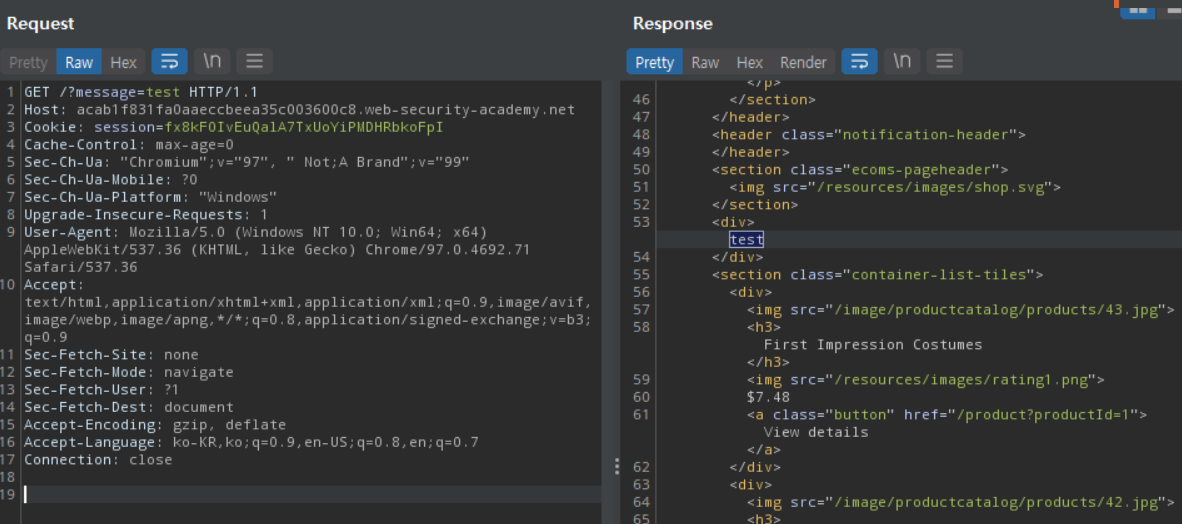
Task: Switch Request view to Hex tab
Action: pyautogui.click(x=123, y=62)
